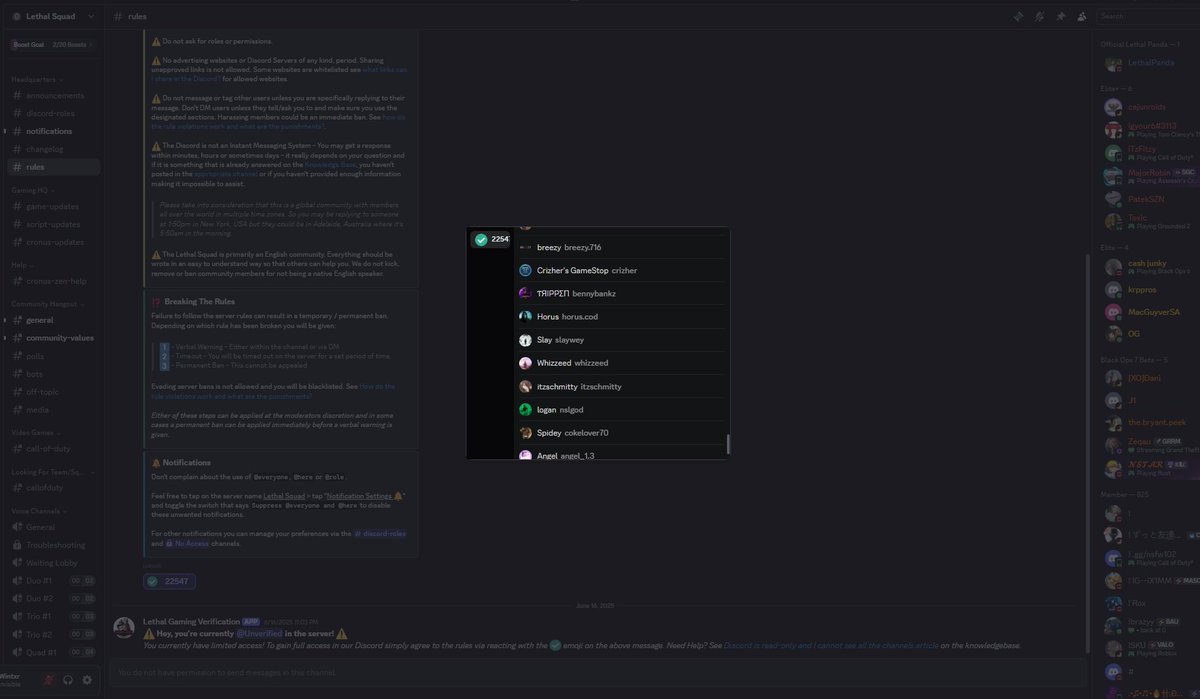Screen dimensions: 1200x699
Task: Click the Boost Goal progress bar
Action: tap(55, 44)
